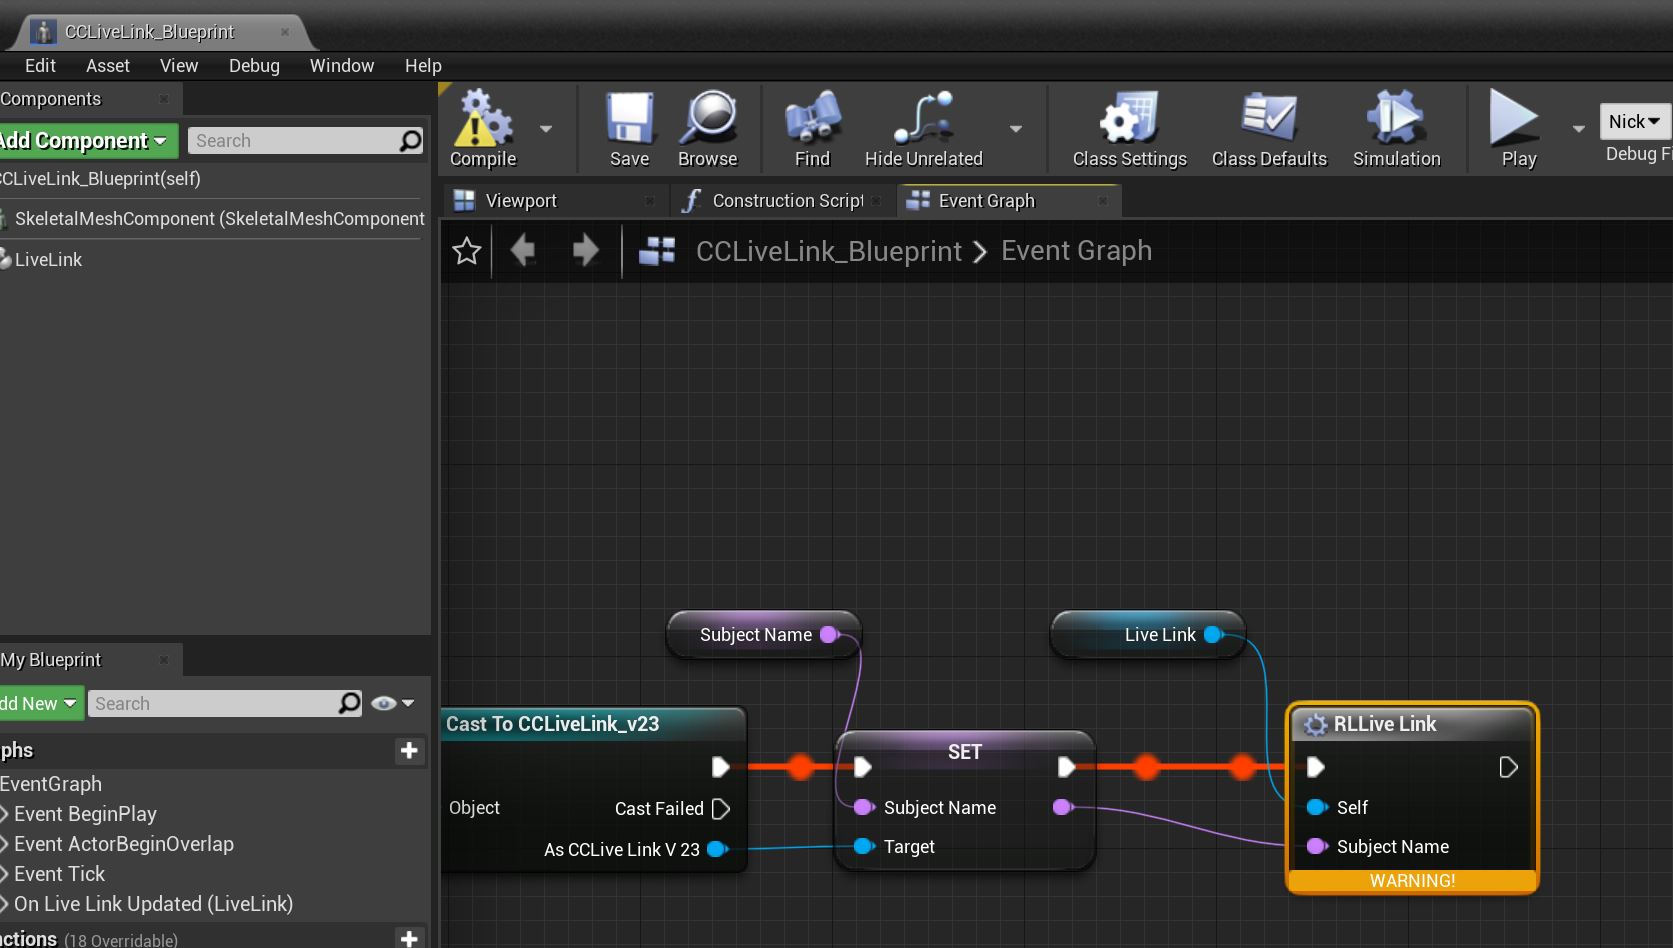The width and height of the screenshot is (1673, 948).
Task: Click RLLive Link exec output pin
Action: point(1509,768)
